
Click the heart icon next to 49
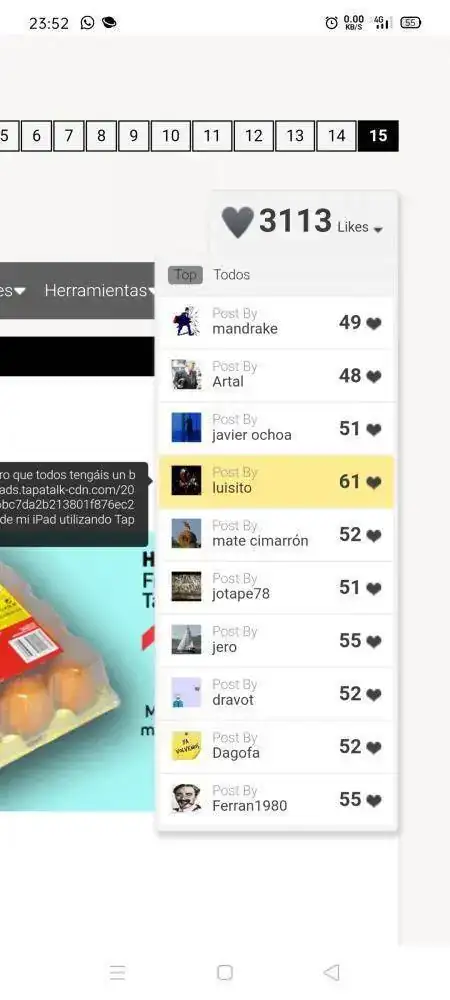(374, 323)
